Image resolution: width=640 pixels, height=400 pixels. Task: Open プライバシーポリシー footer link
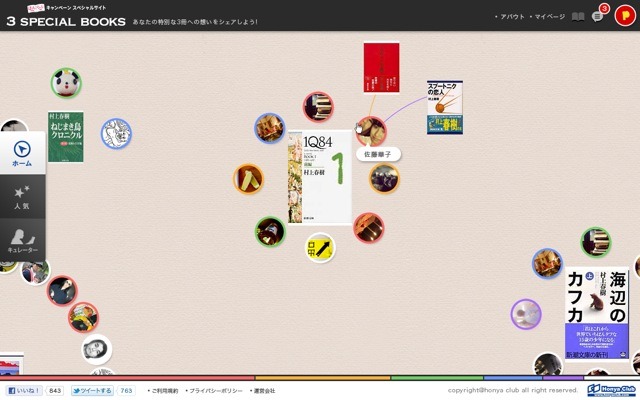click(214, 391)
